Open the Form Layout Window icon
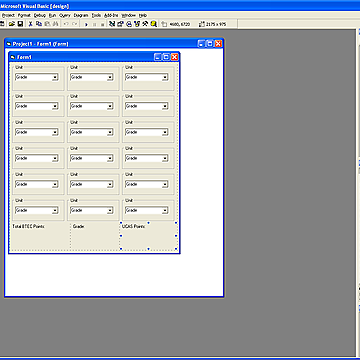The image size is (360, 360). (x=129, y=24)
